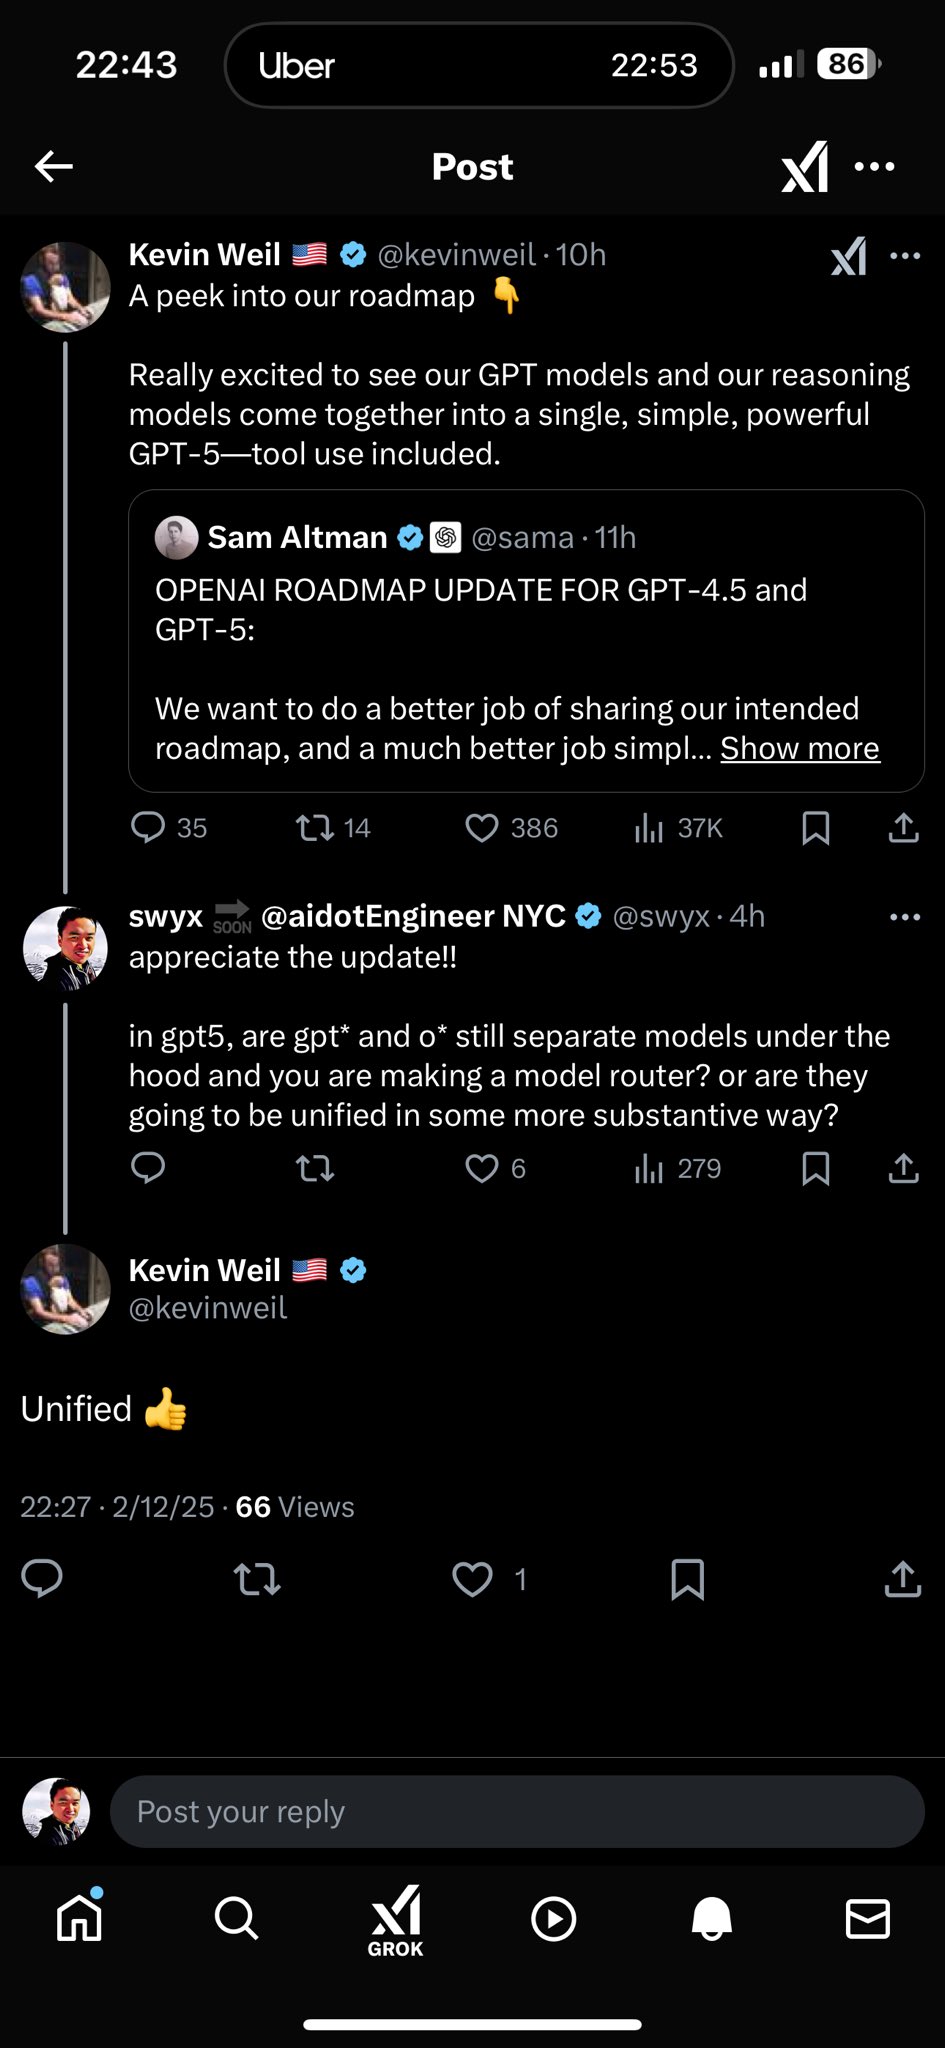945x2048 pixels.
Task: Open the three-dot menu in the header
Action: coord(875,166)
